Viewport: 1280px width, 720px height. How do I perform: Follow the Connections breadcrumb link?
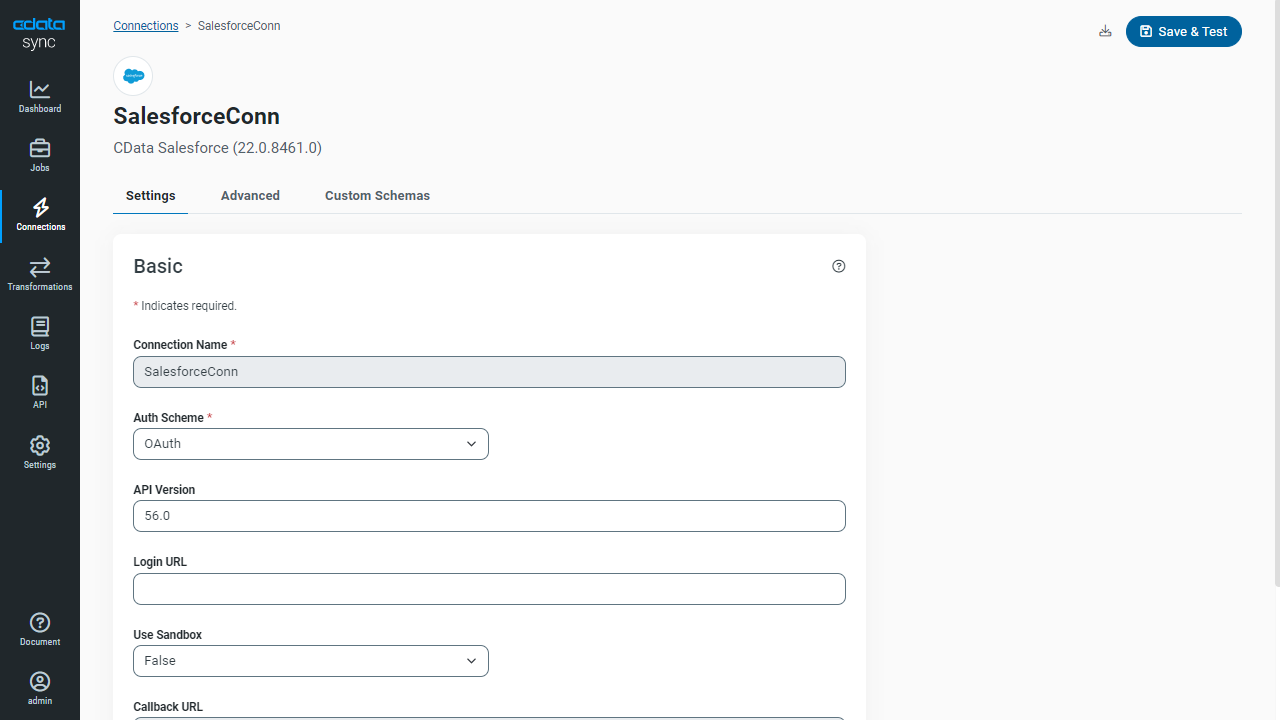pyautogui.click(x=146, y=26)
